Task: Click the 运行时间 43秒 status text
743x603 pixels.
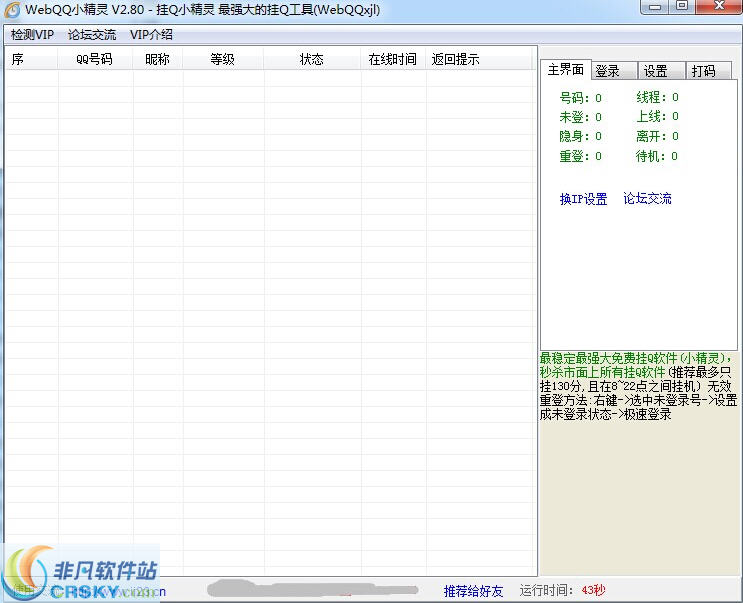Action: tap(562, 590)
